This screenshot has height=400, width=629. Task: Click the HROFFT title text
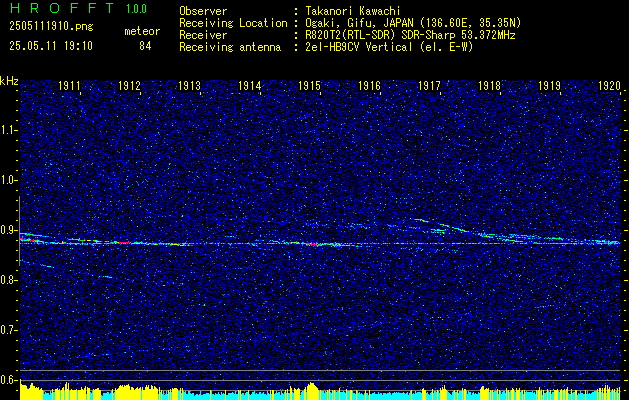(62, 8)
